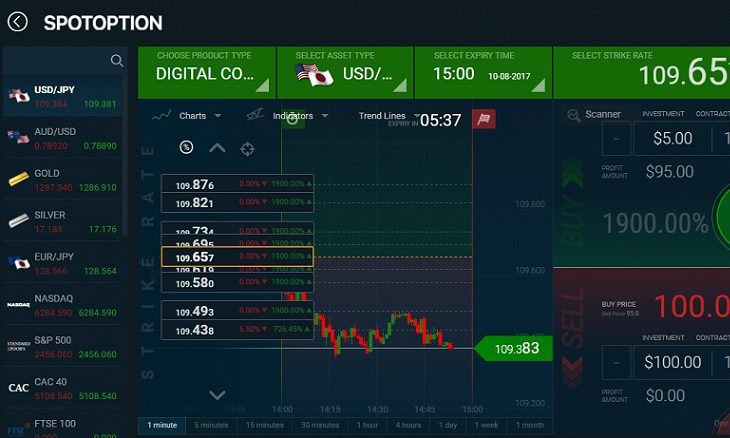This screenshot has width=730, height=438.
Task: Click the red flag icon beside timer
Action: [x=484, y=120]
